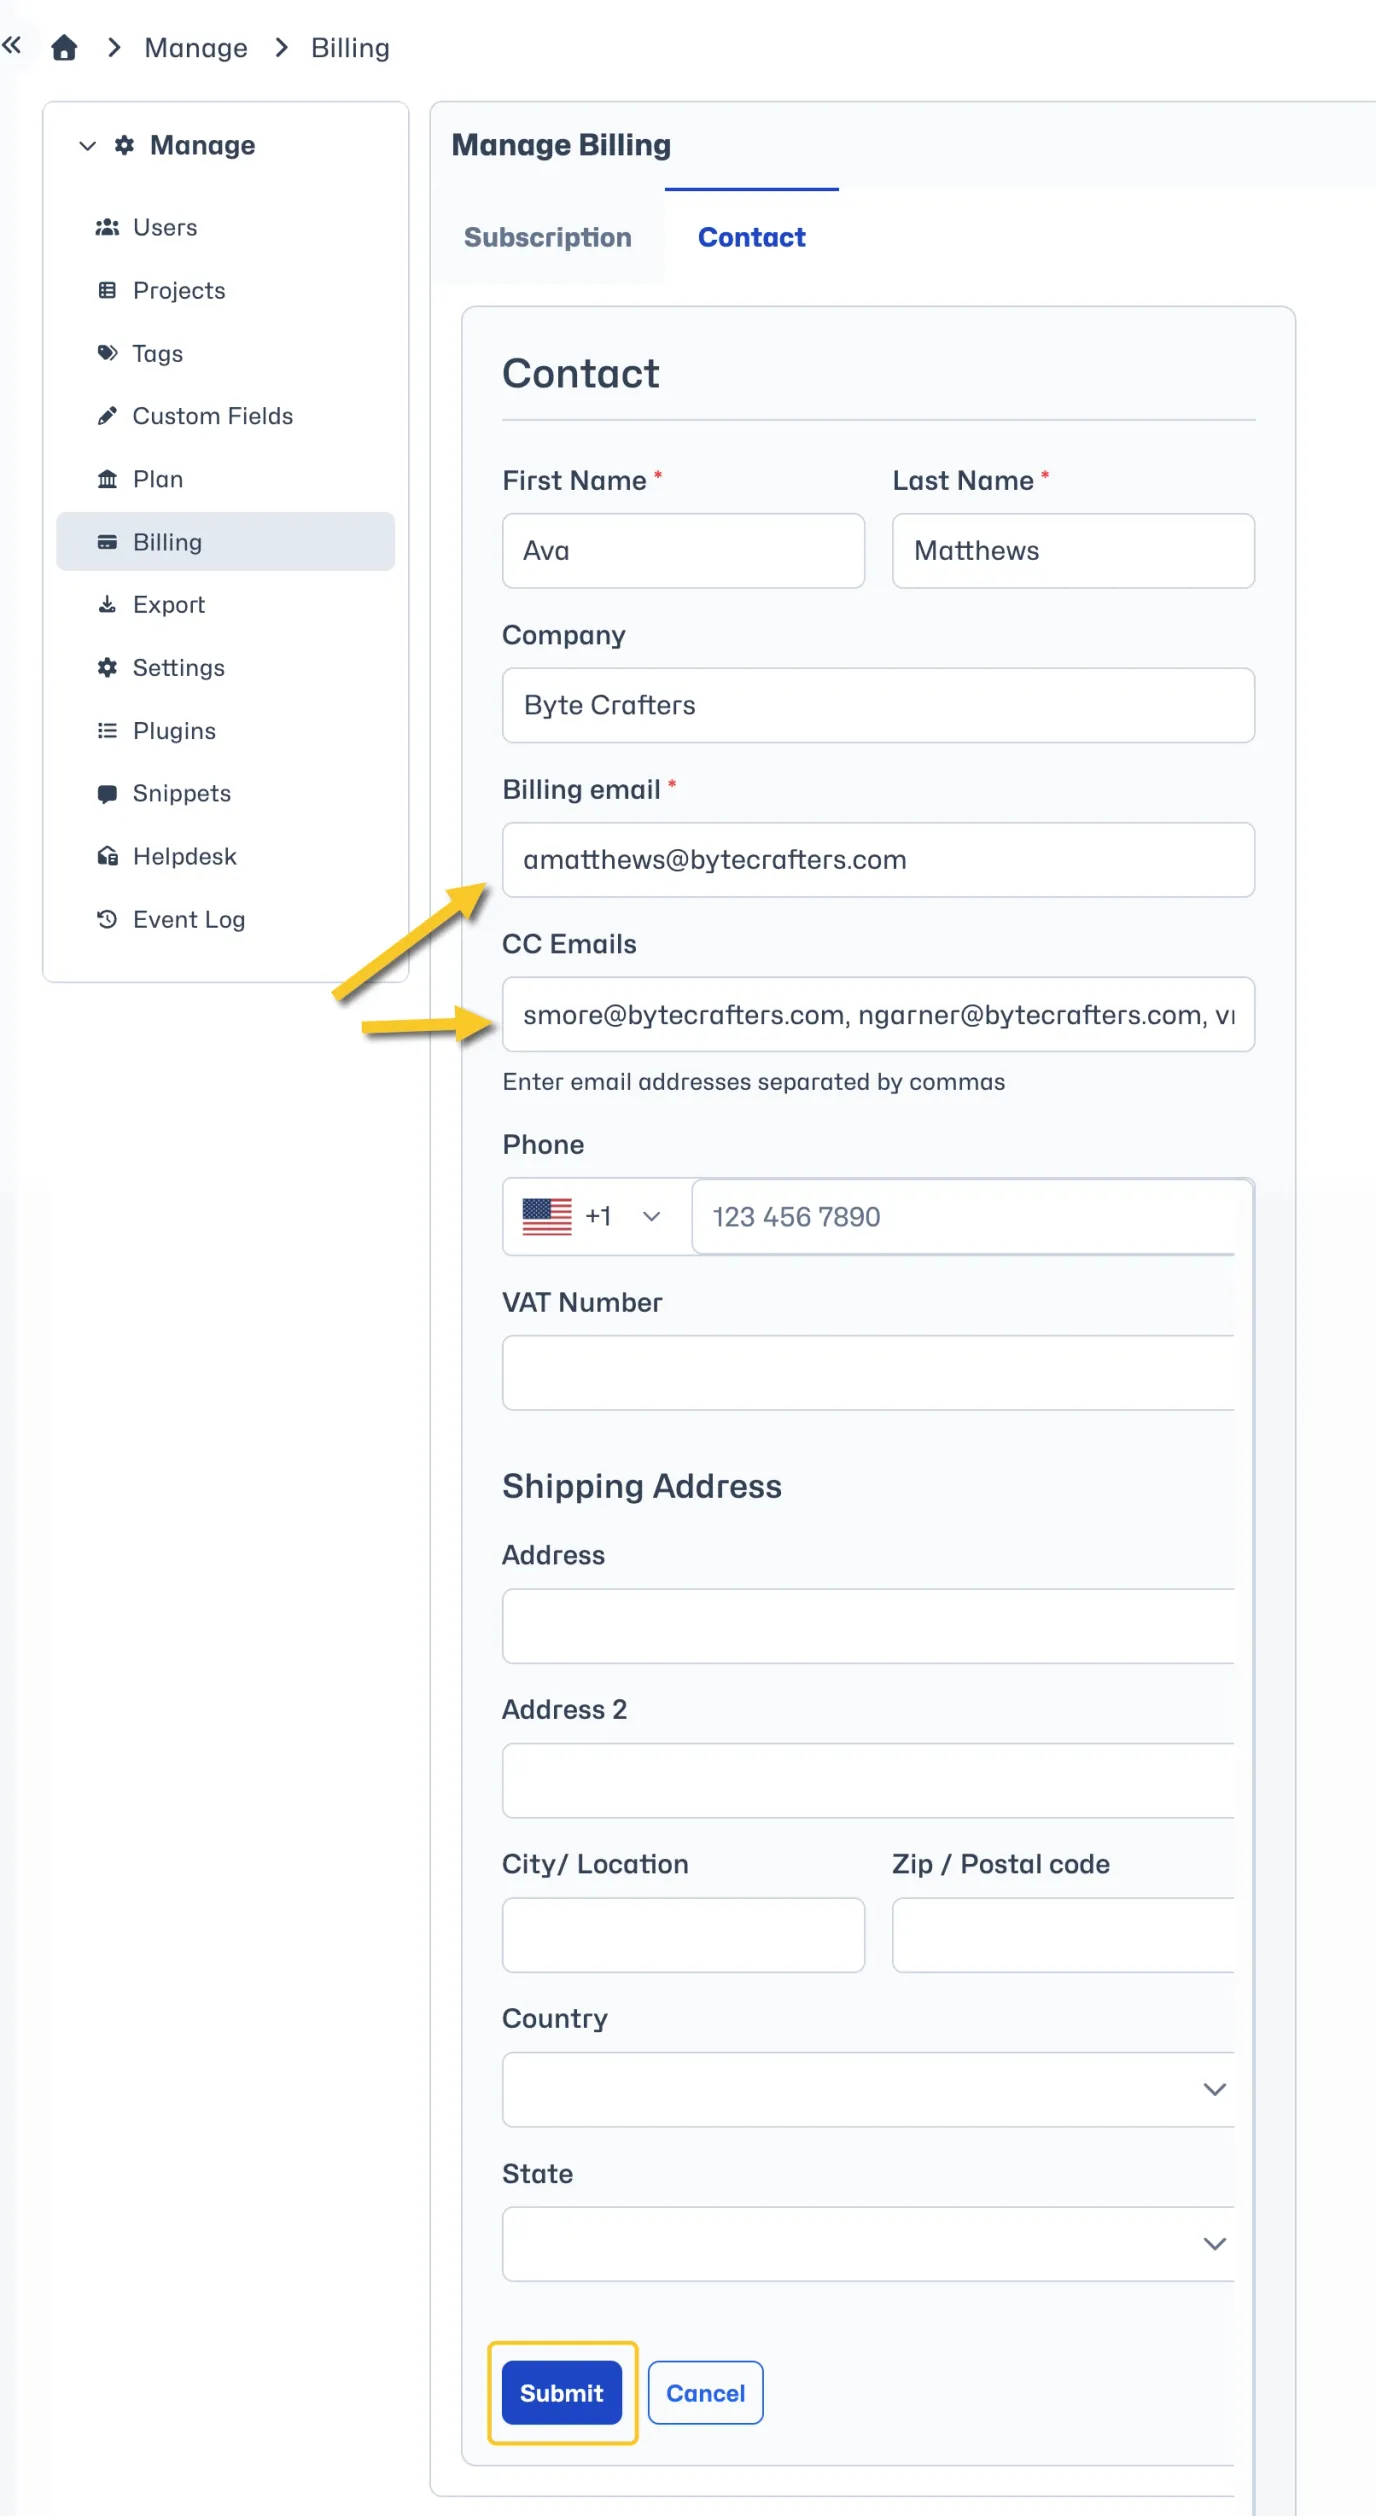Image resolution: width=1376 pixels, height=2516 pixels.
Task: Open the State dropdown
Action: 868,2244
